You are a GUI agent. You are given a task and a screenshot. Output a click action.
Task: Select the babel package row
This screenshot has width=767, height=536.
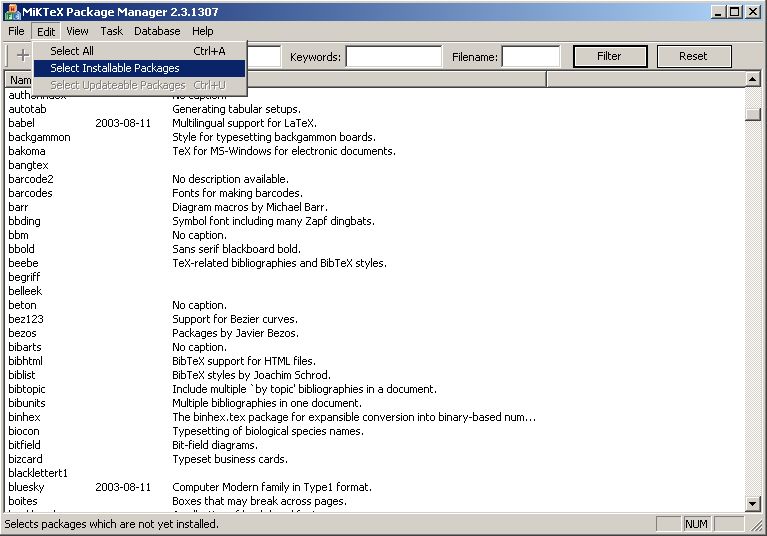tap(22, 123)
